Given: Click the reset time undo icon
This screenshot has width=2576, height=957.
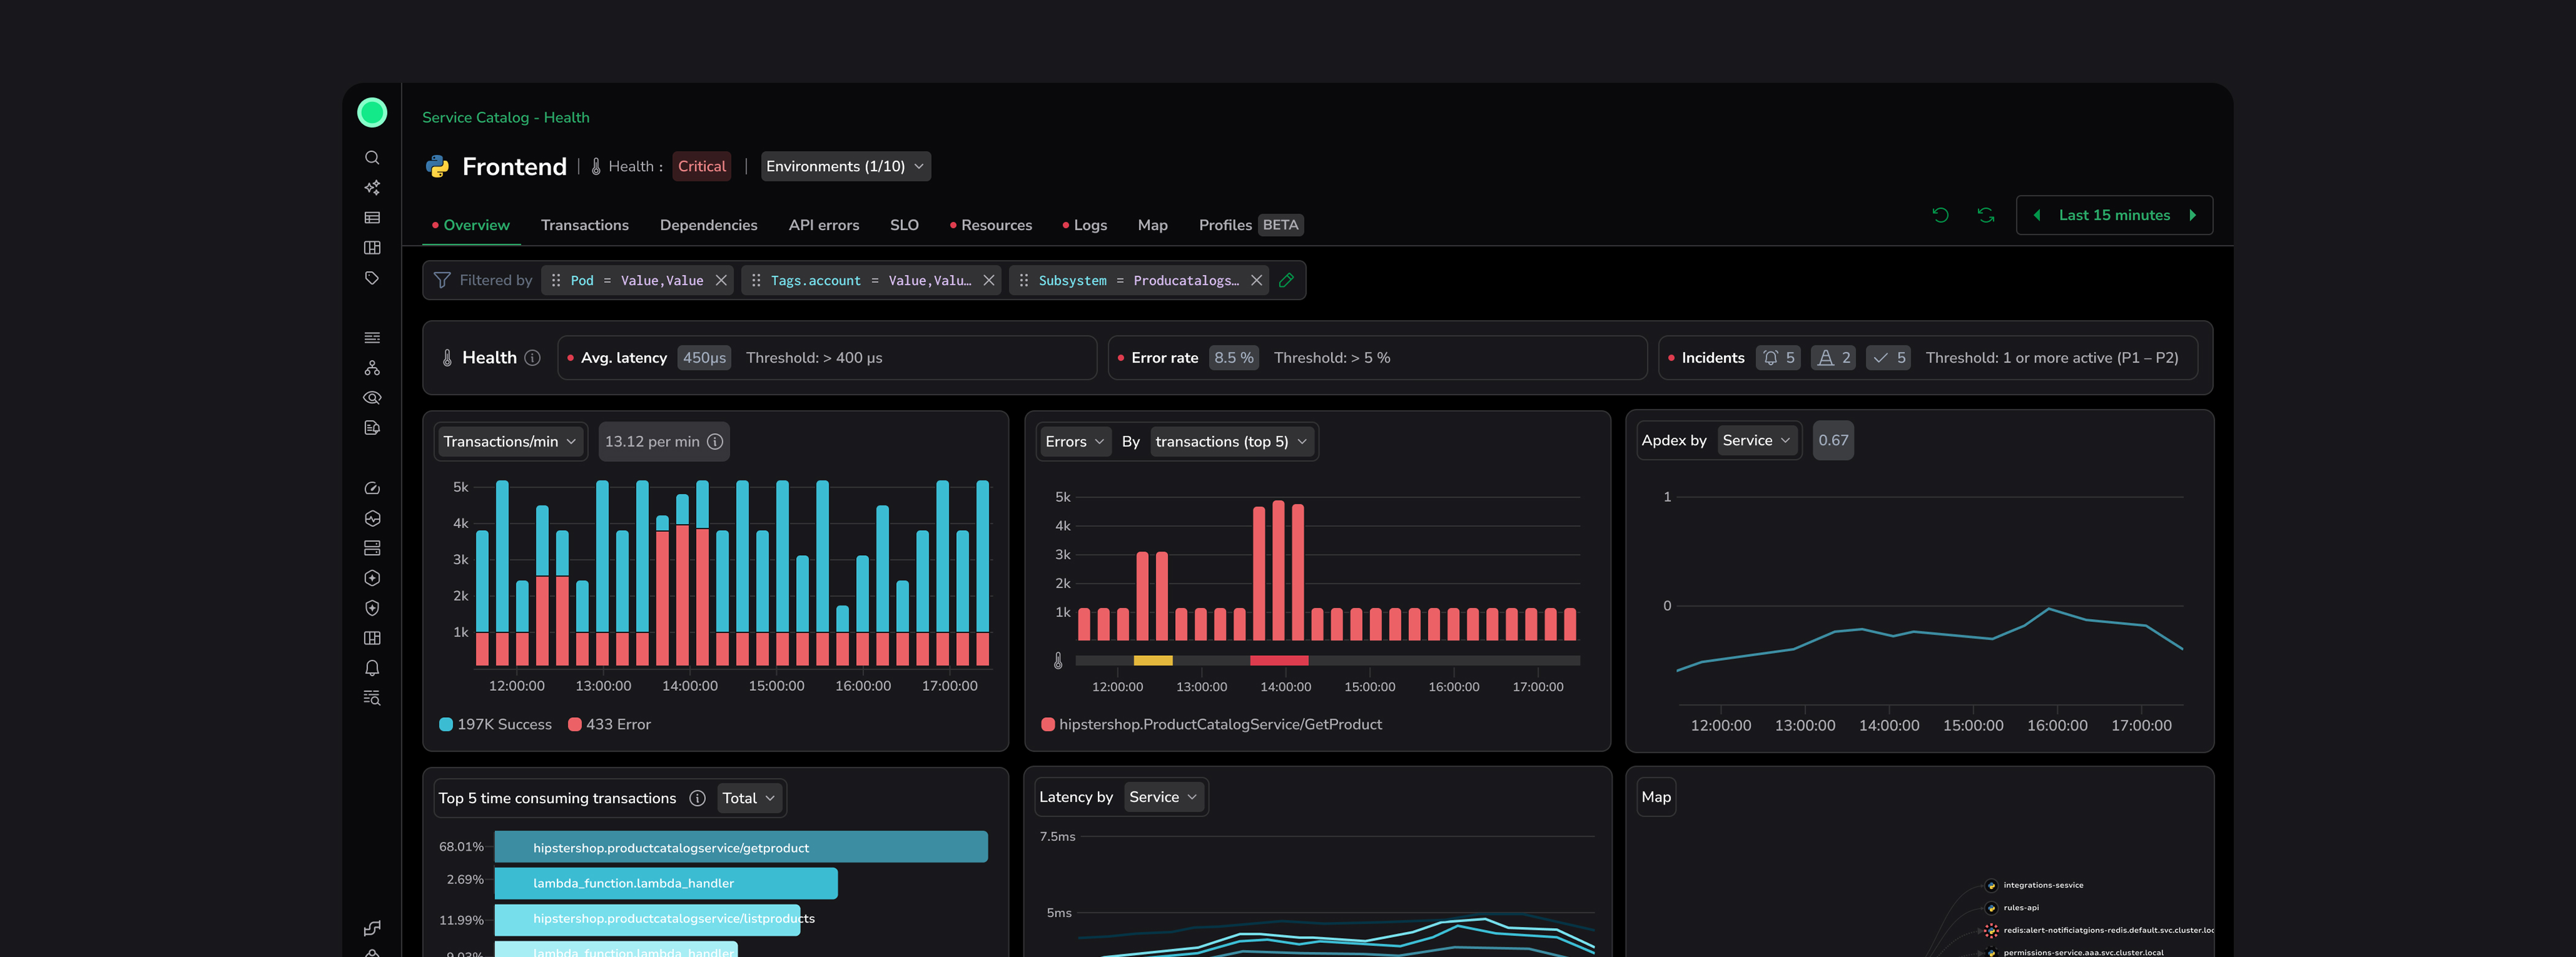Looking at the screenshot, I should click(1940, 215).
